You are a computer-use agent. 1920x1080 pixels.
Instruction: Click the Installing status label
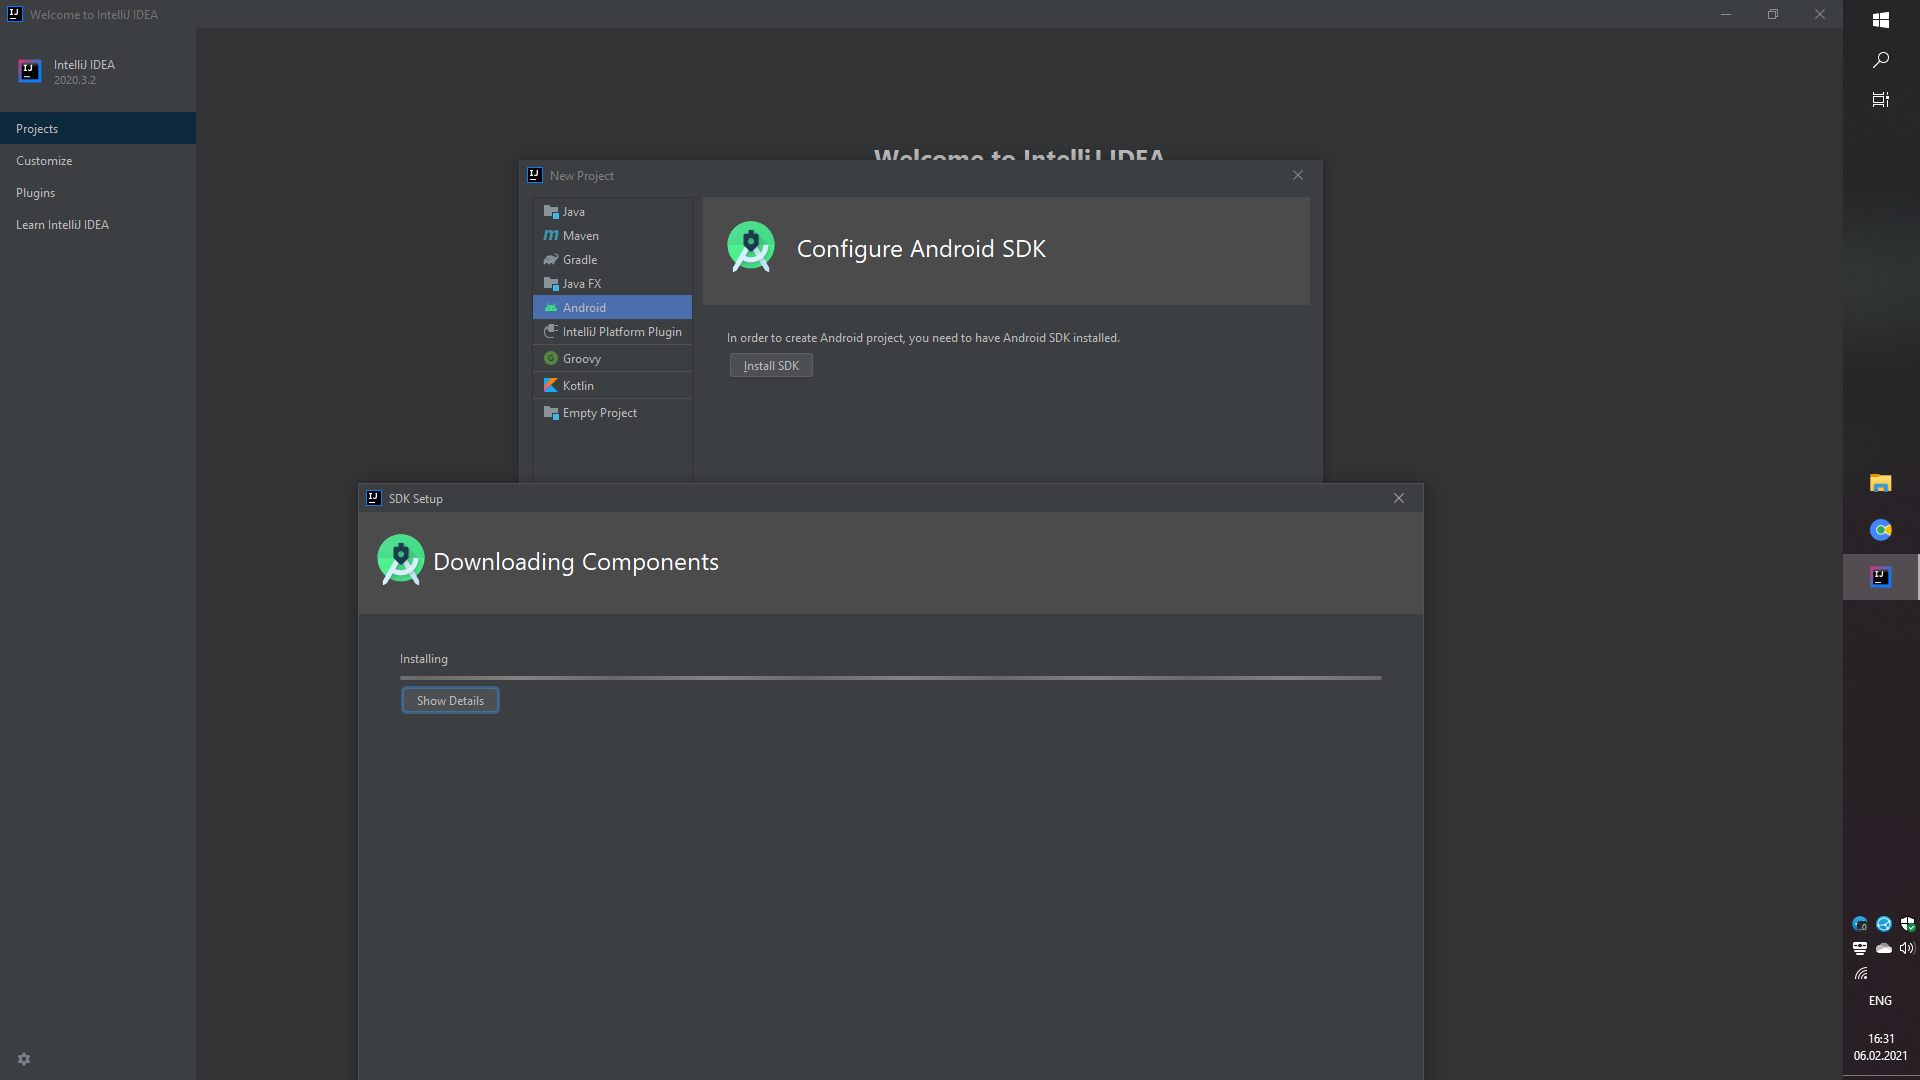424,659
